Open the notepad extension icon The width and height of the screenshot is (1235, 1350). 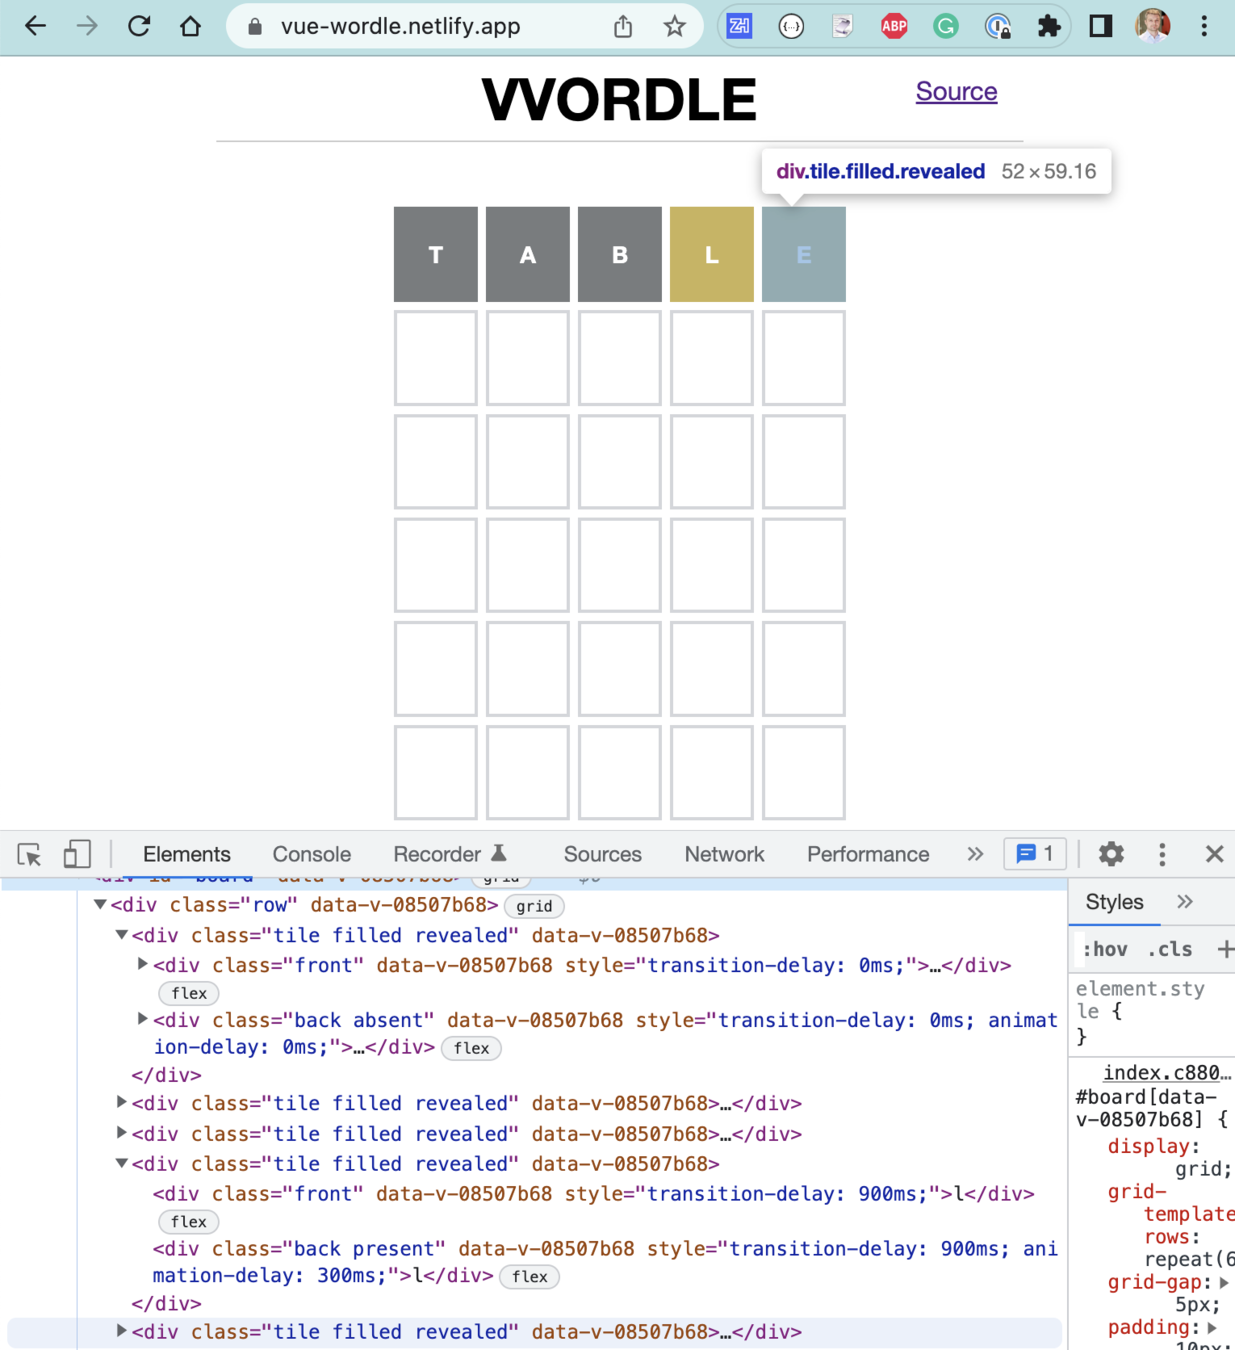tap(843, 26)
